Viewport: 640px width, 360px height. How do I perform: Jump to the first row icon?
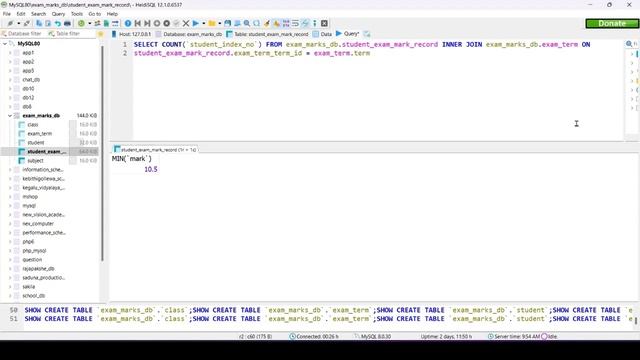[x=138, y=23]
